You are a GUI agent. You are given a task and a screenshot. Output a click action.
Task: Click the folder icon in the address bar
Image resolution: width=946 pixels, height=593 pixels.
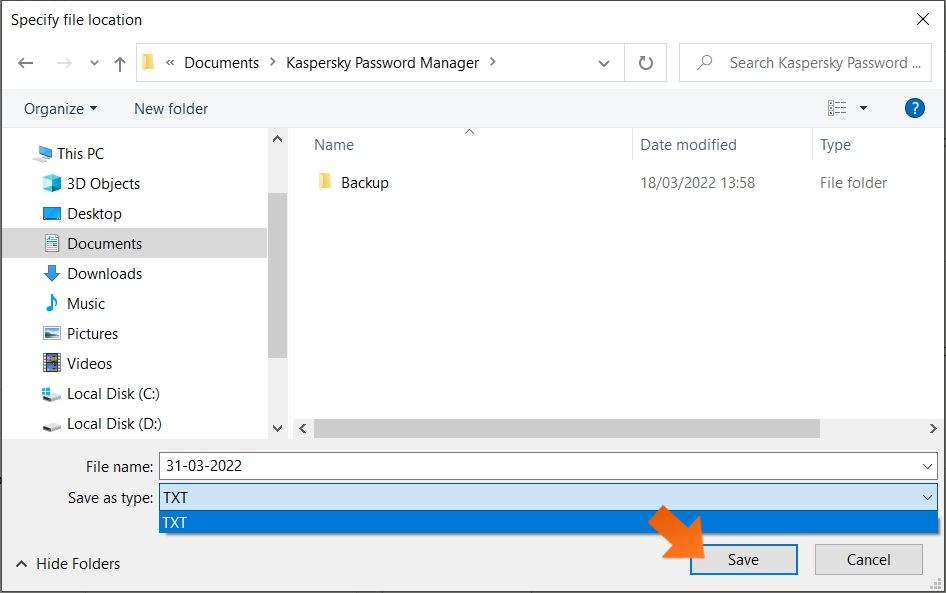click(148, 62)
